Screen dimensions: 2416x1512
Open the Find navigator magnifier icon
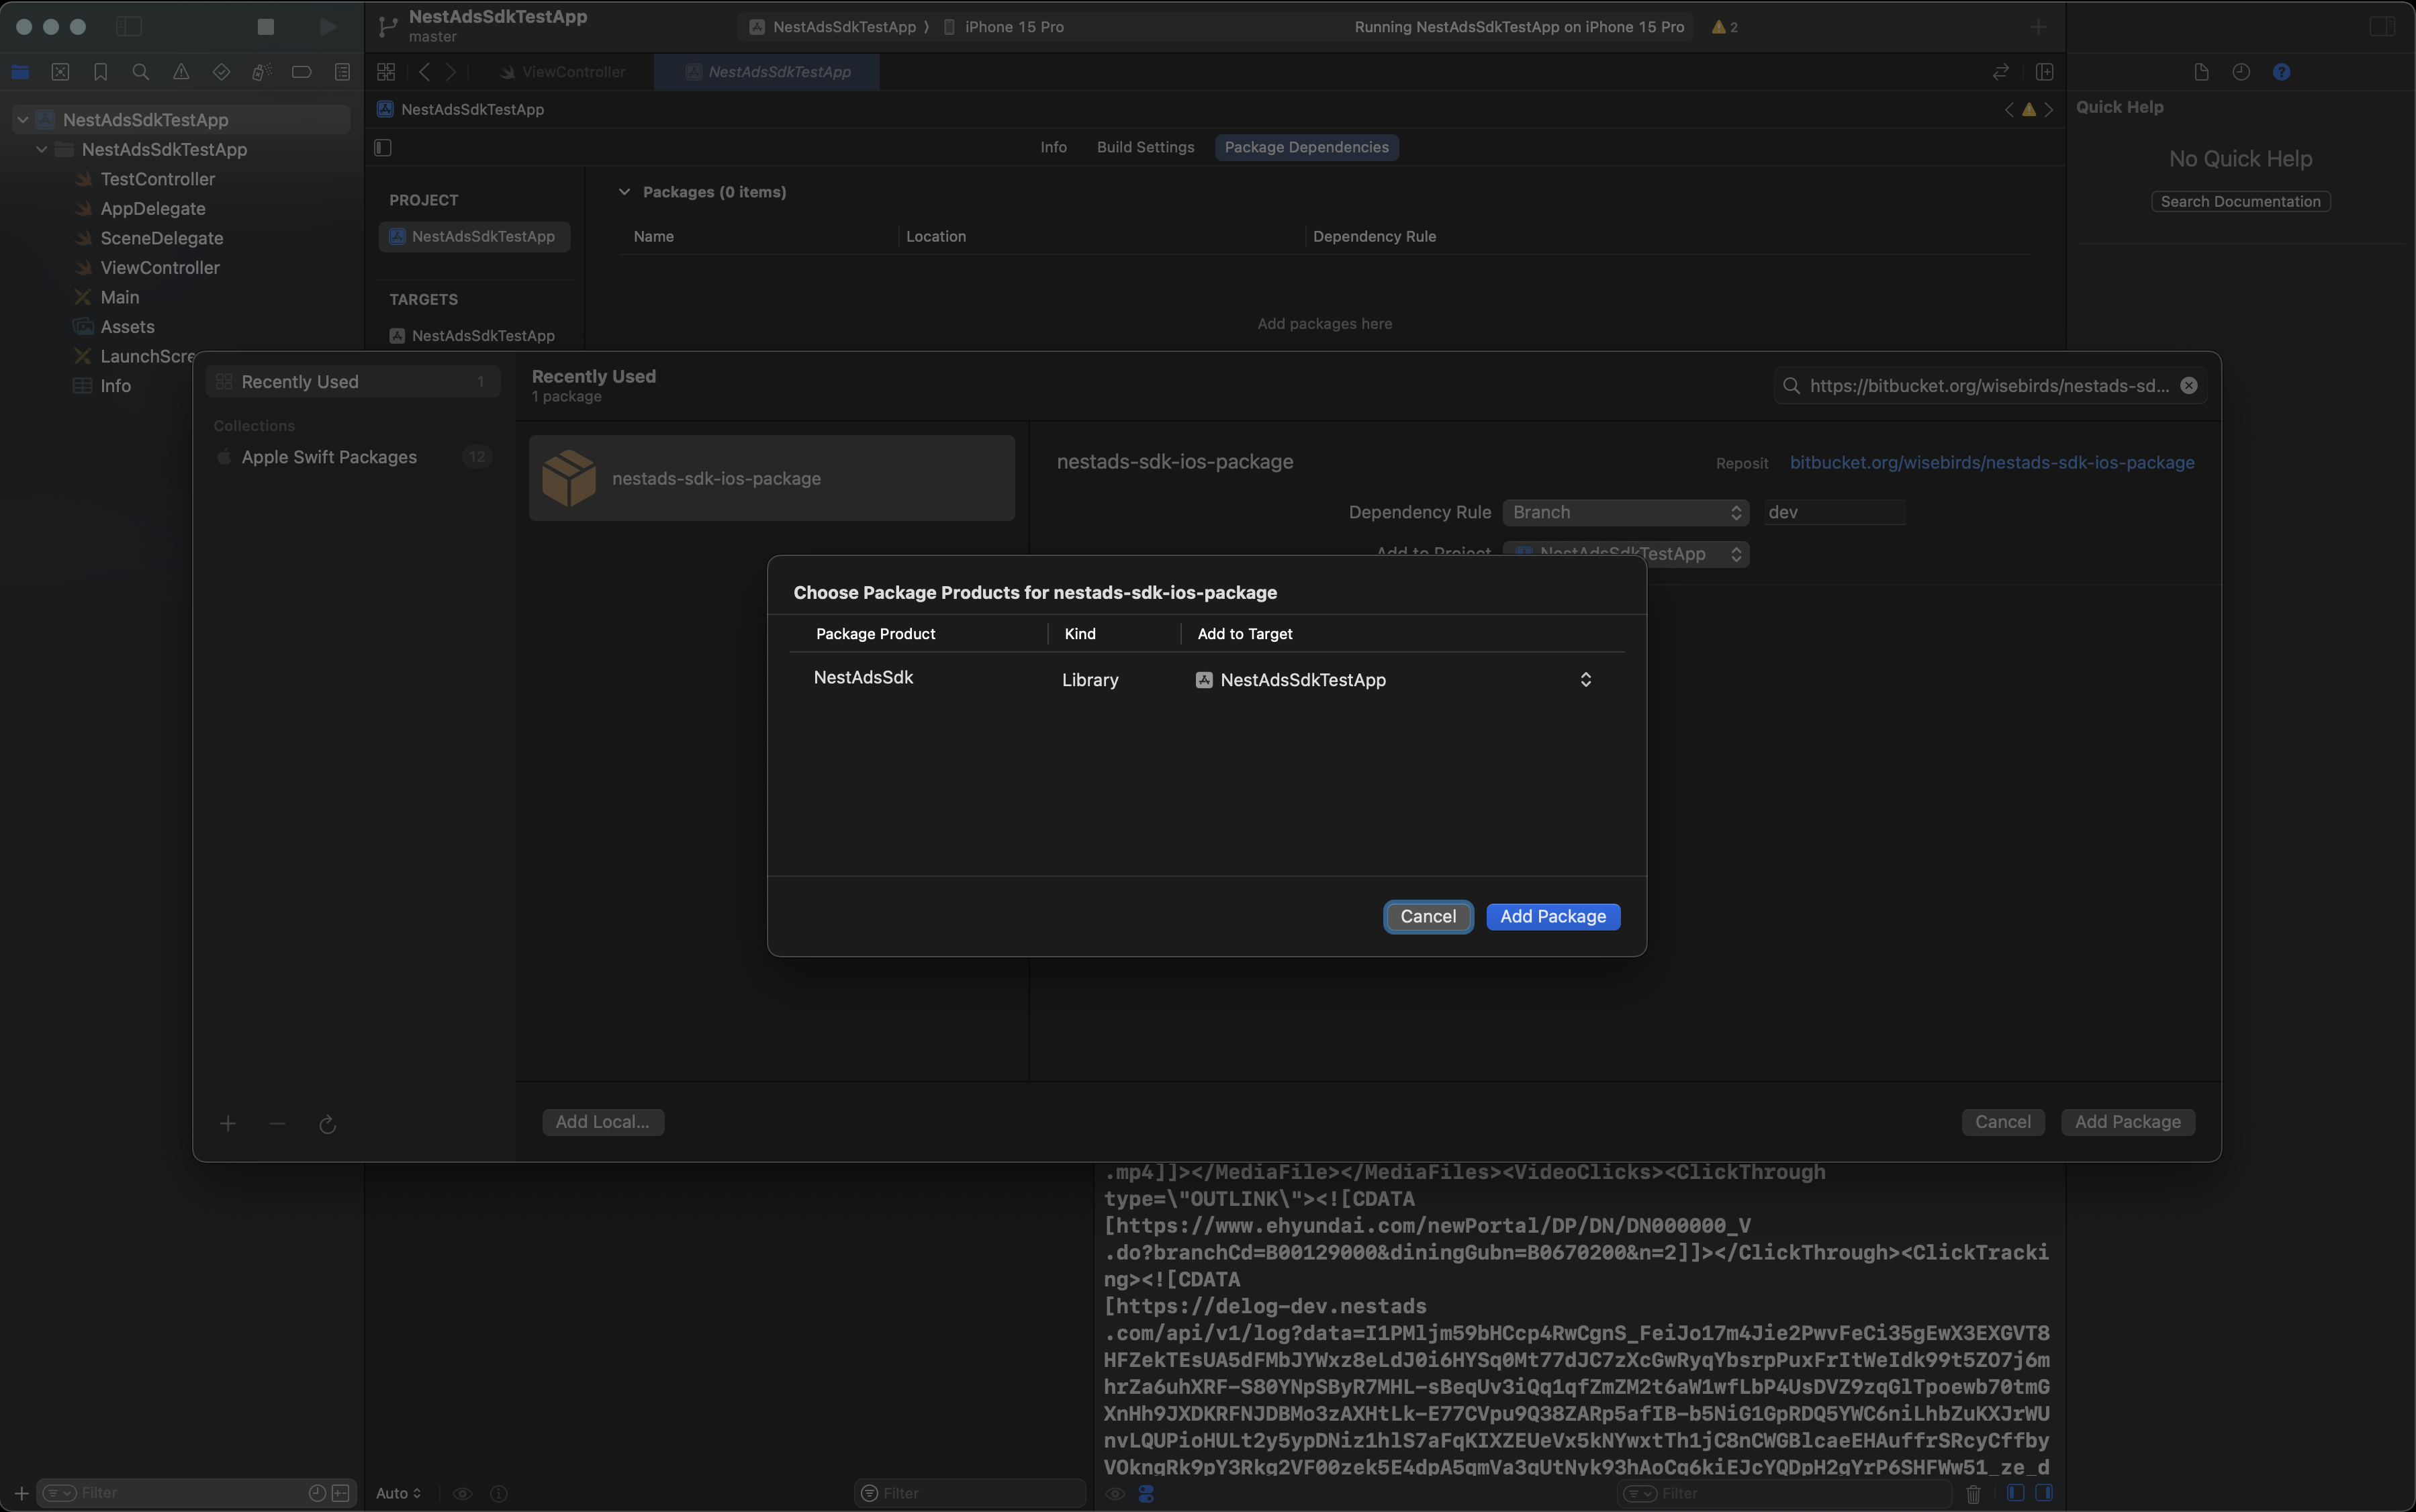click(x=141, y=72)
